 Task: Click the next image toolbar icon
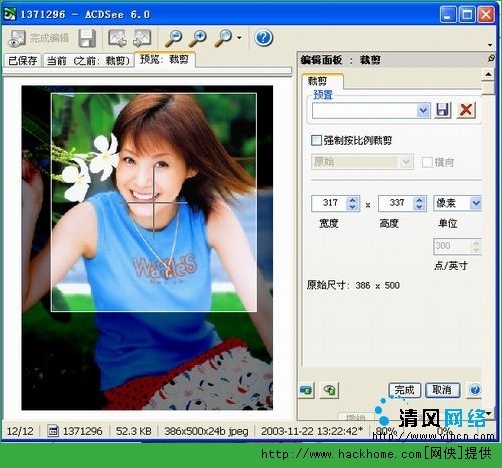pyautogui.click(x=142, y=38)
